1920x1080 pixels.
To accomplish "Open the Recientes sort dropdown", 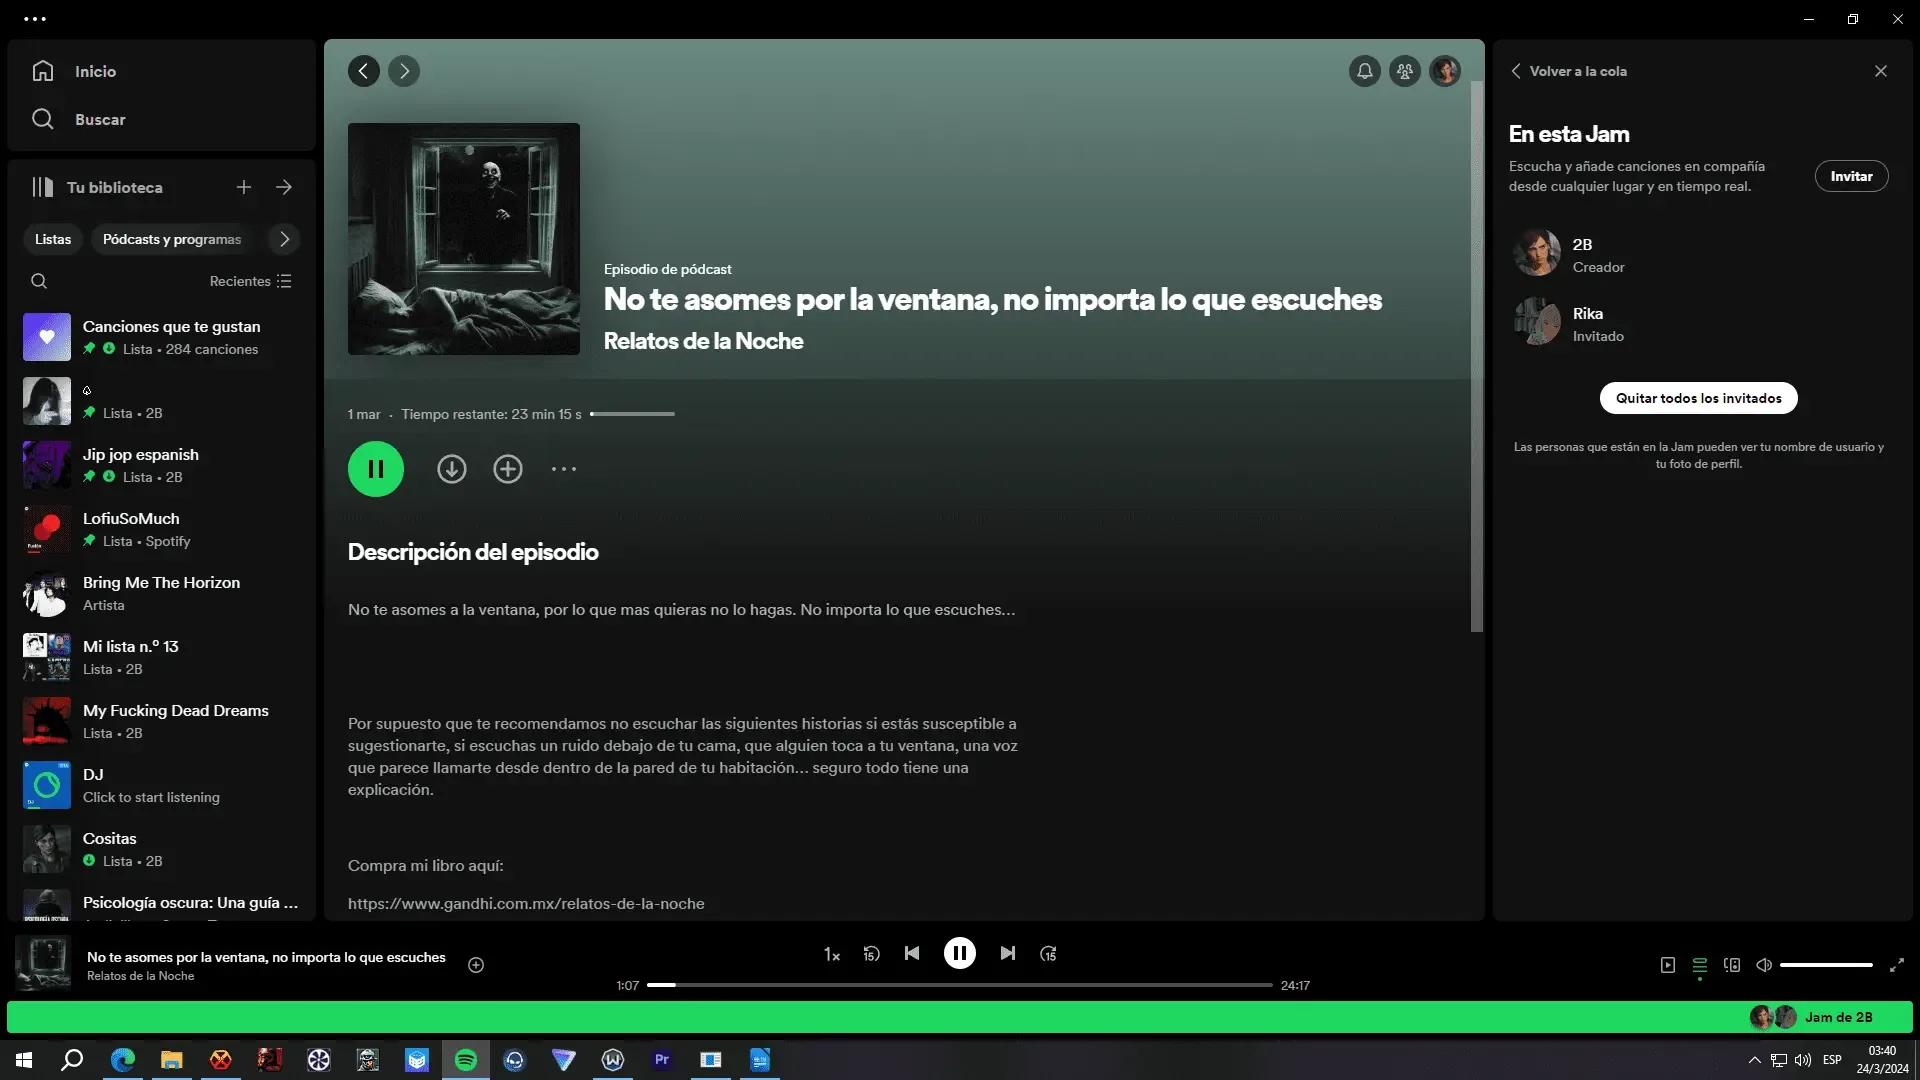I will tap(250, 281).
